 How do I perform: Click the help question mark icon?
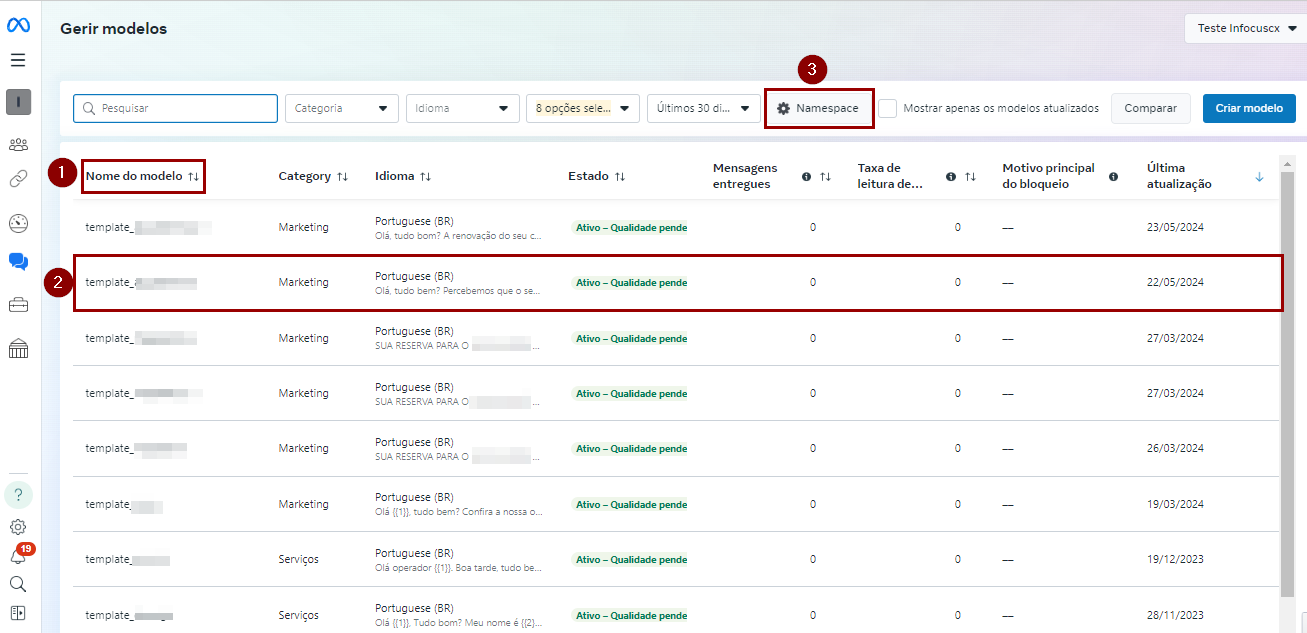point(18,494)
